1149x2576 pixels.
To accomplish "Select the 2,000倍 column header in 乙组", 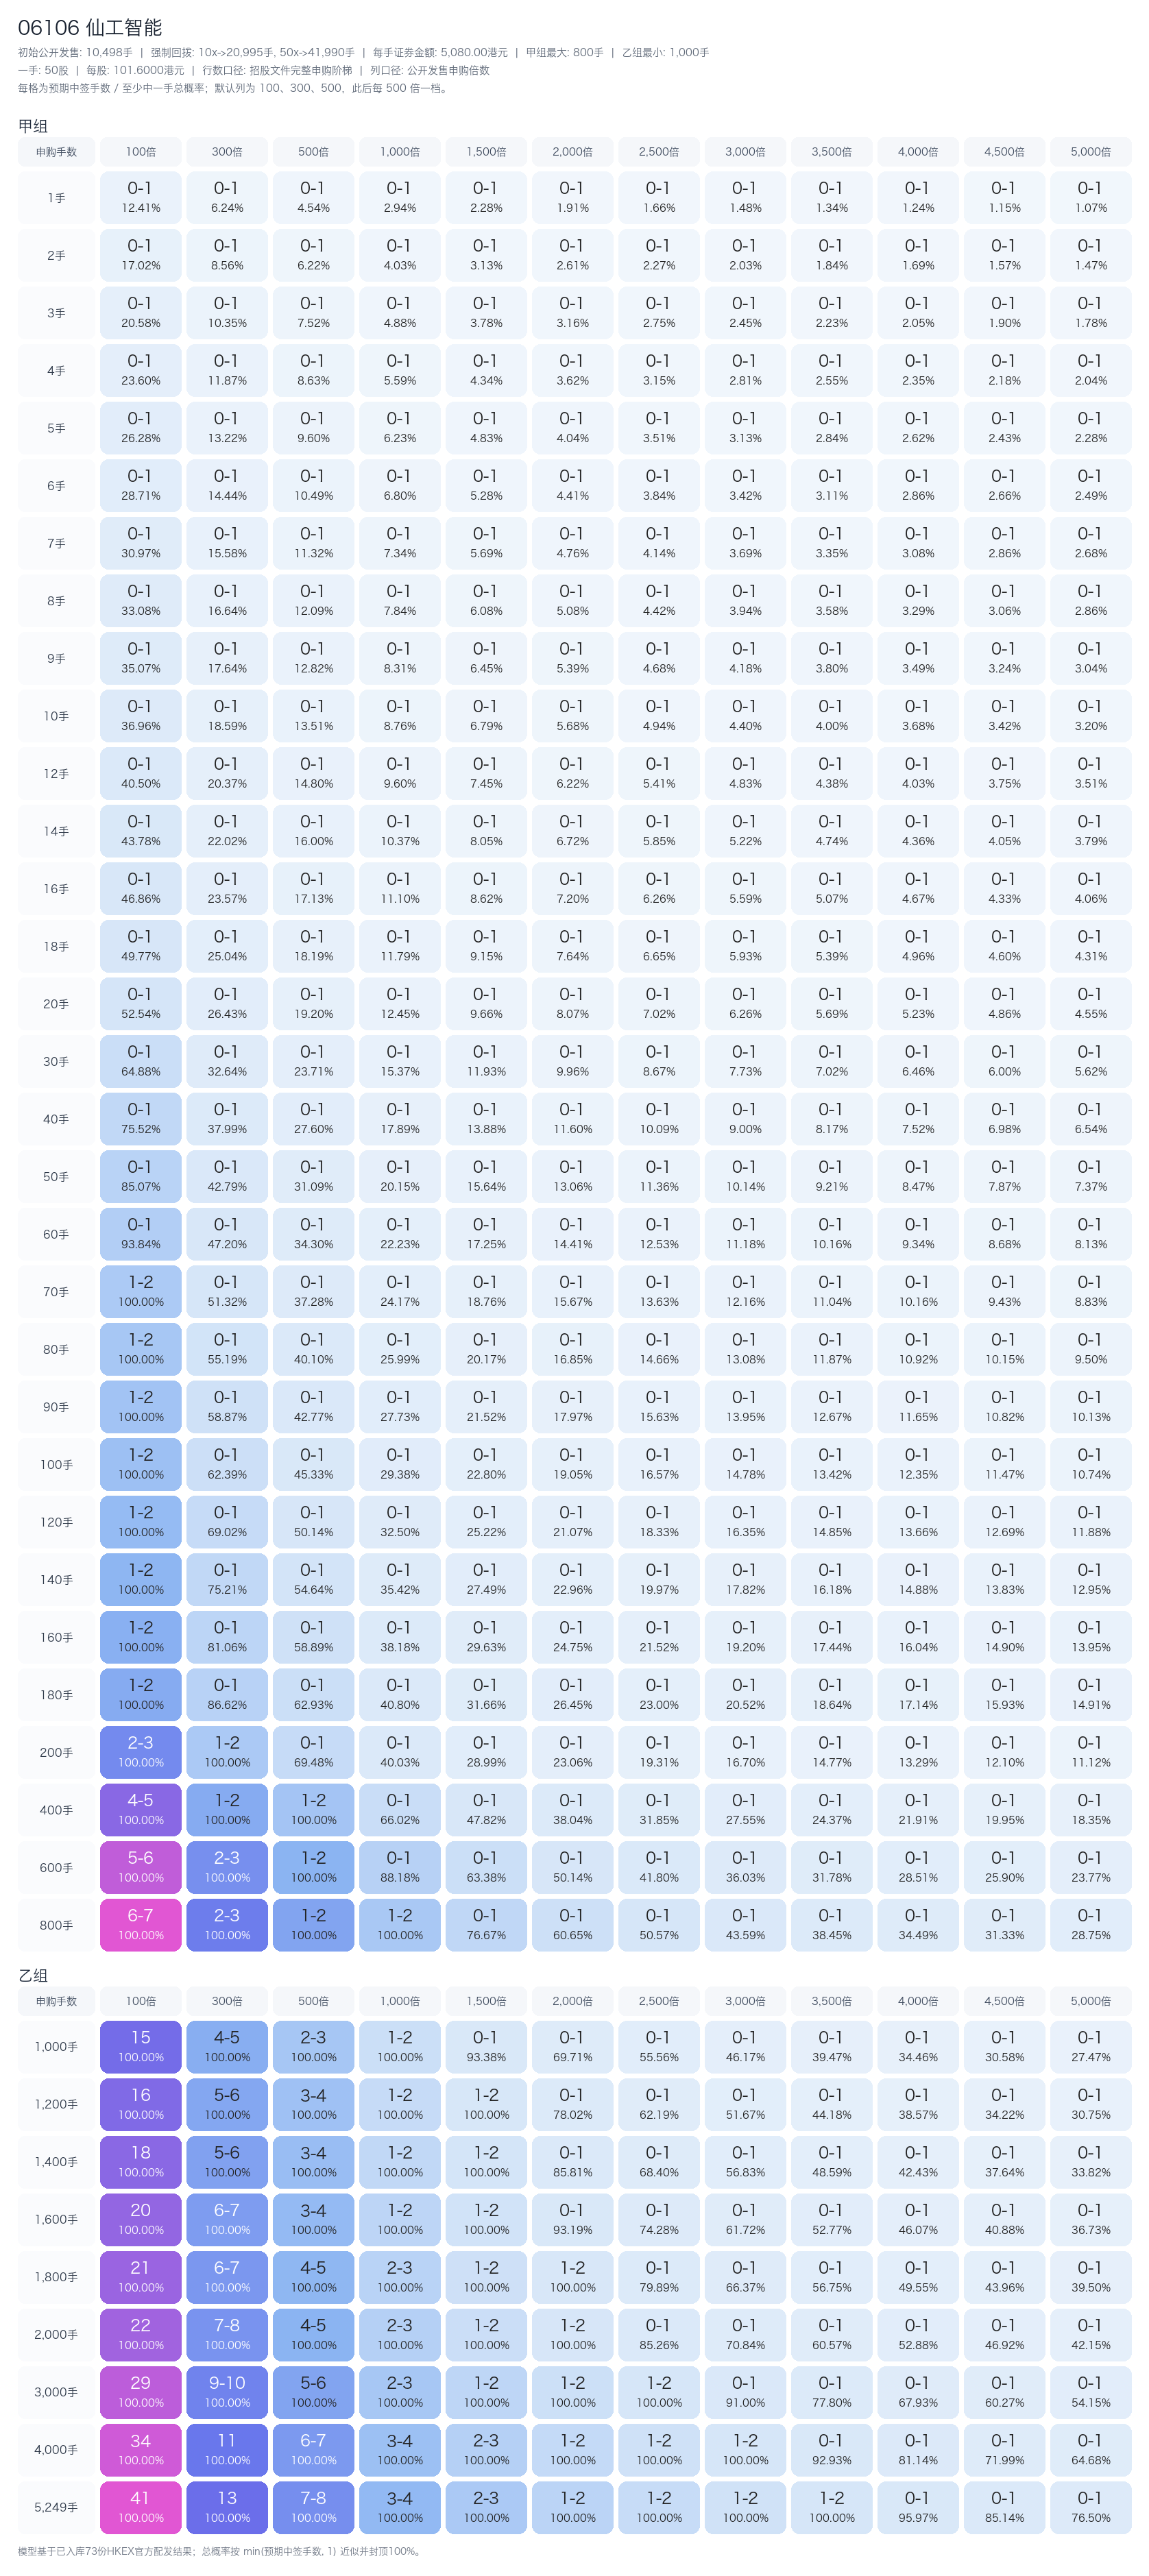I will pos(572,2001).
